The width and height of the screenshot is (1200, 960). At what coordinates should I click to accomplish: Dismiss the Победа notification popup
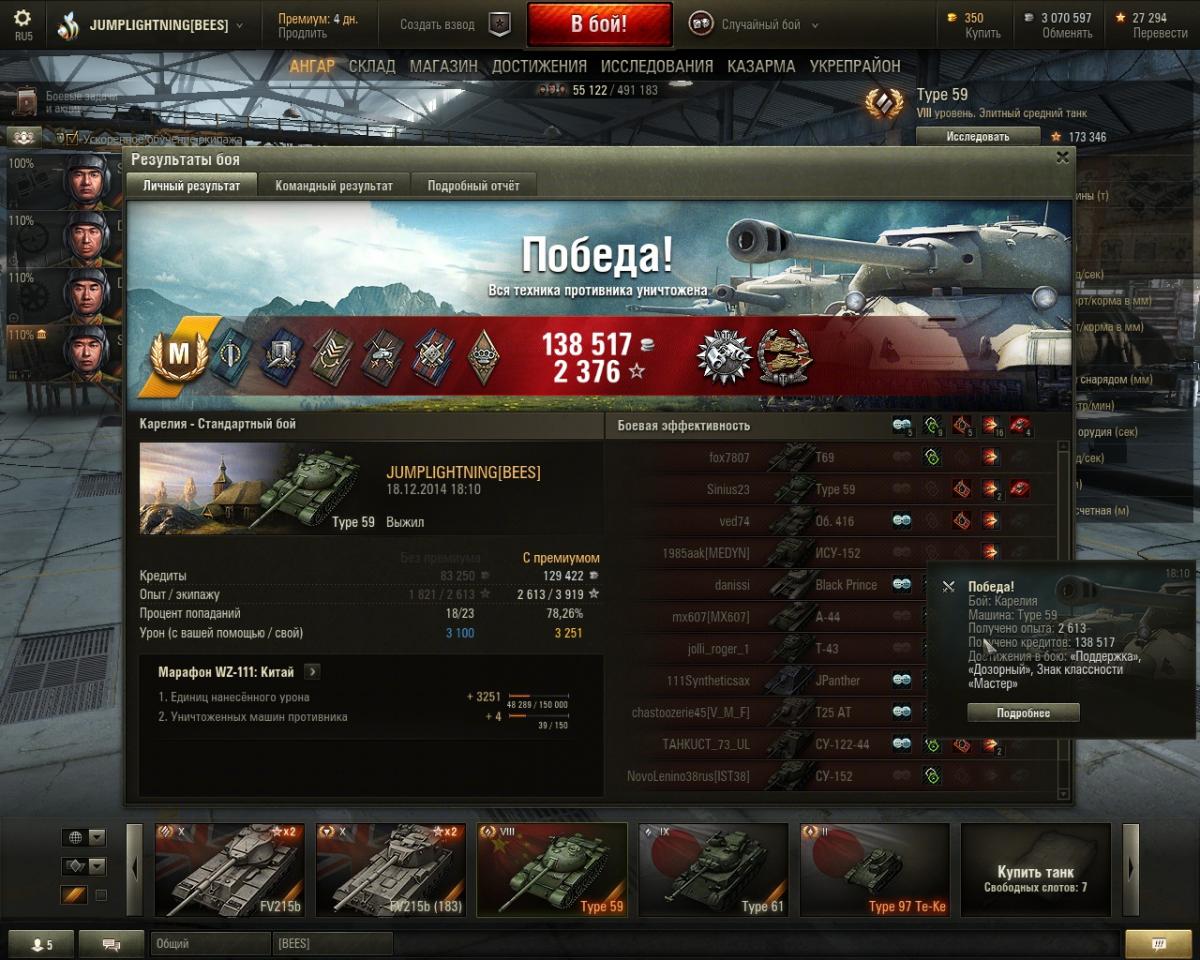(948, 587)
